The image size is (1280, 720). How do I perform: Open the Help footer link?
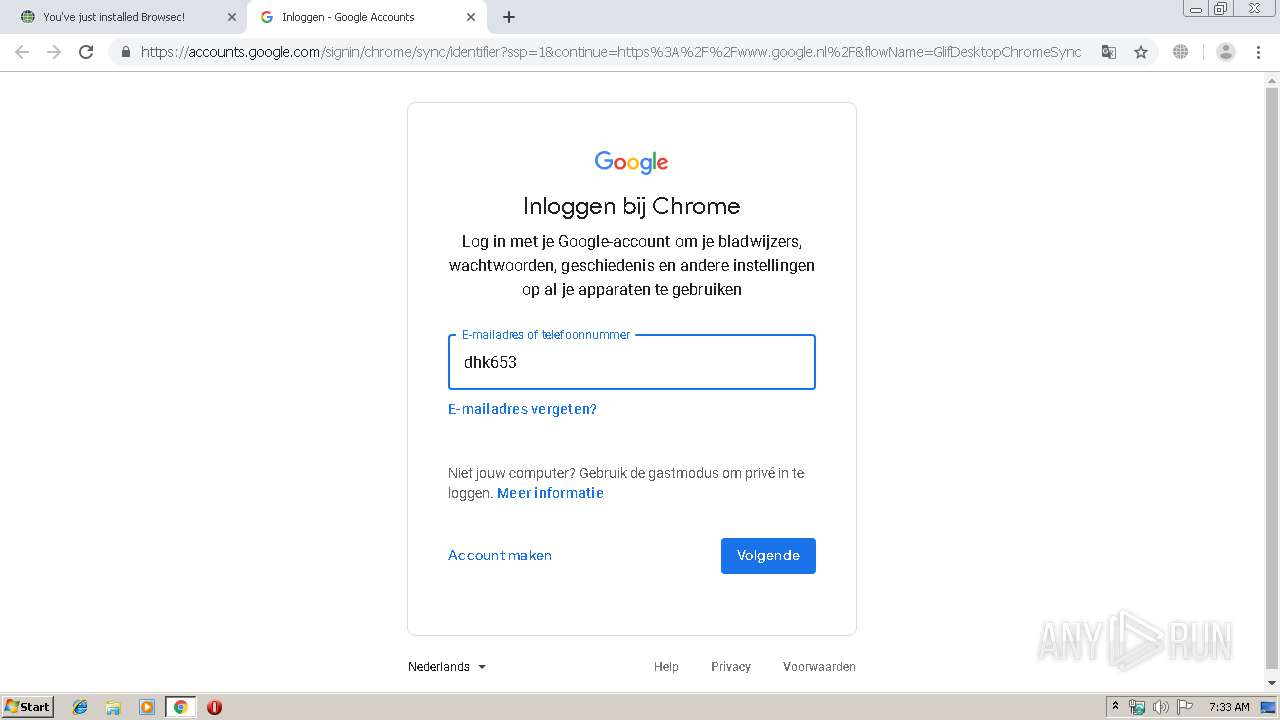[666, 667]
